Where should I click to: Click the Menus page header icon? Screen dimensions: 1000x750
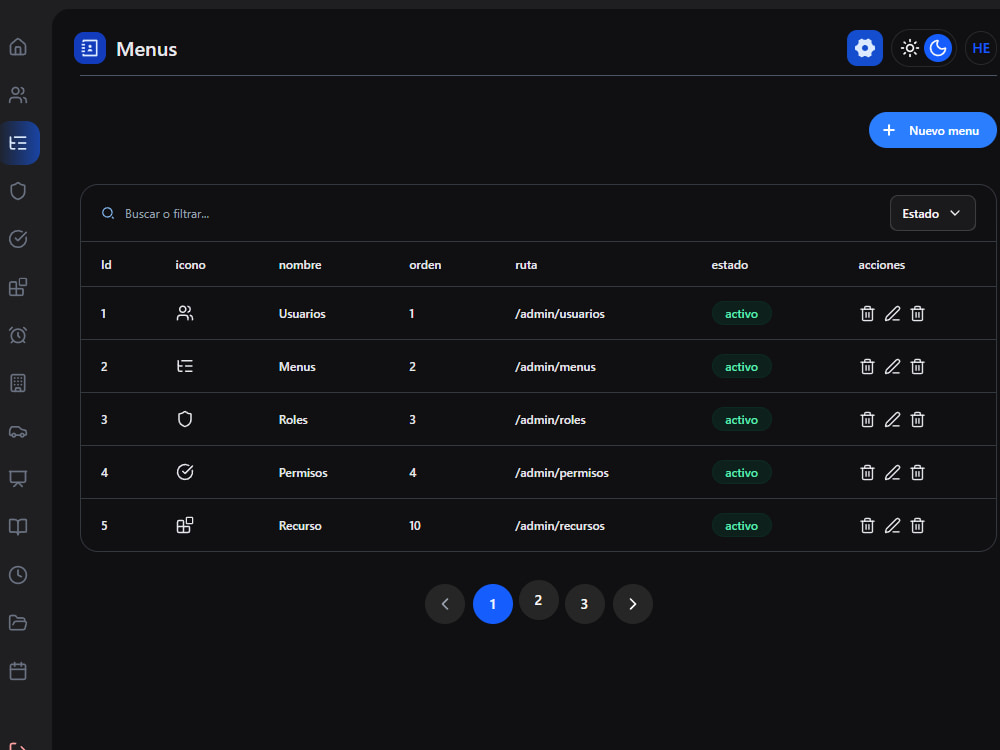coord(90,48)
